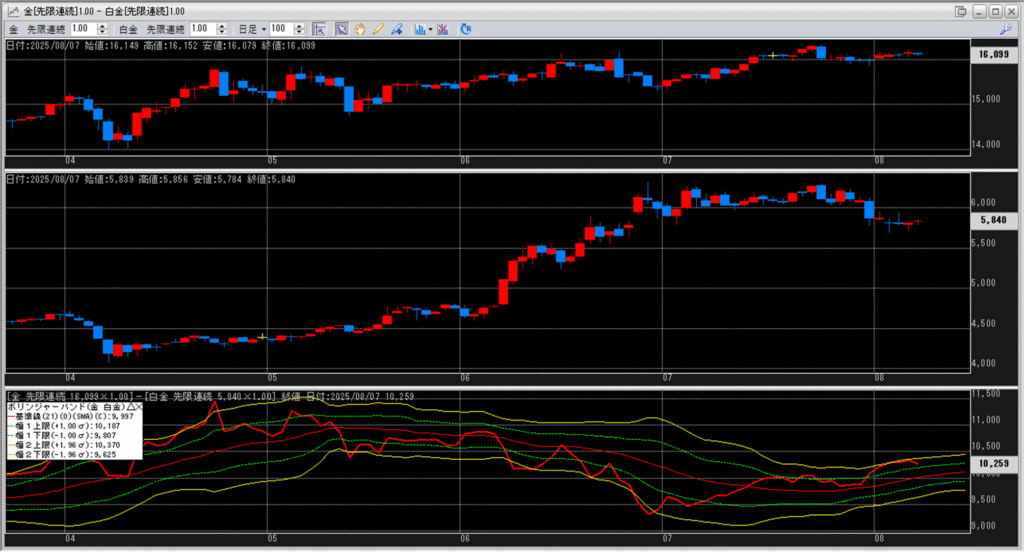This screenshot has width=1024, height=552.
Task: Click the 白金 symbol button in toolbar
Action: click(x=127, y=29)
